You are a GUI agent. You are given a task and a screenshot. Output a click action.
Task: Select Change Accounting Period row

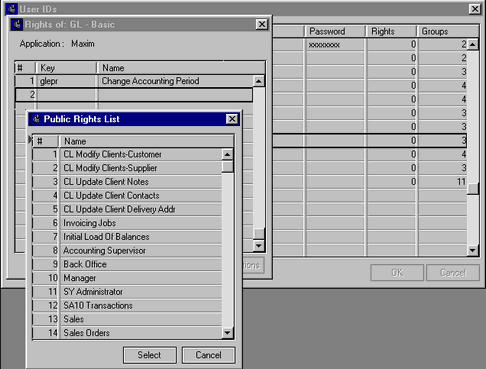134,81
